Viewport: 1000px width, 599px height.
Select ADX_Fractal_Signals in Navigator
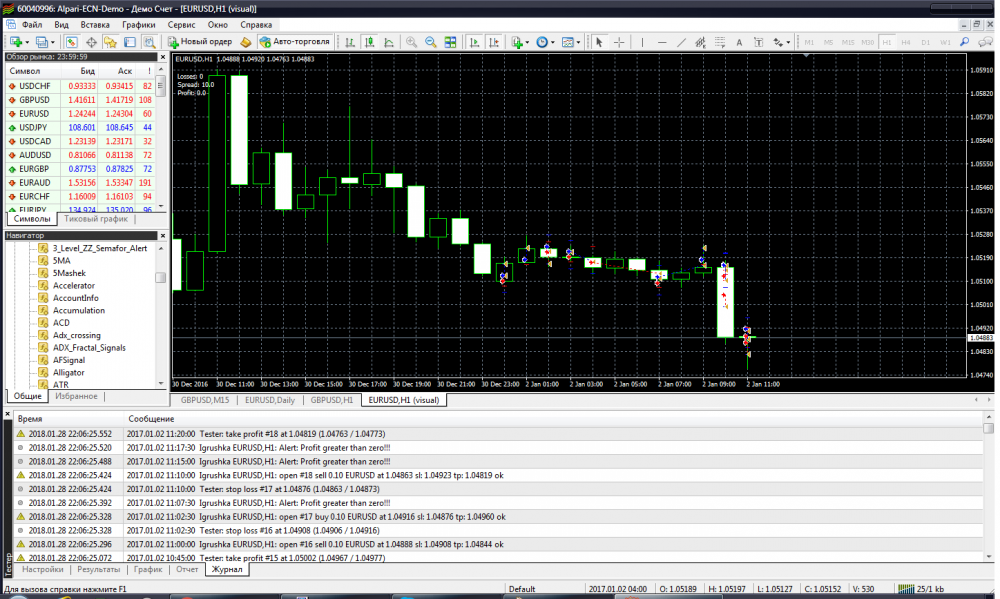[x=89, y=348]
